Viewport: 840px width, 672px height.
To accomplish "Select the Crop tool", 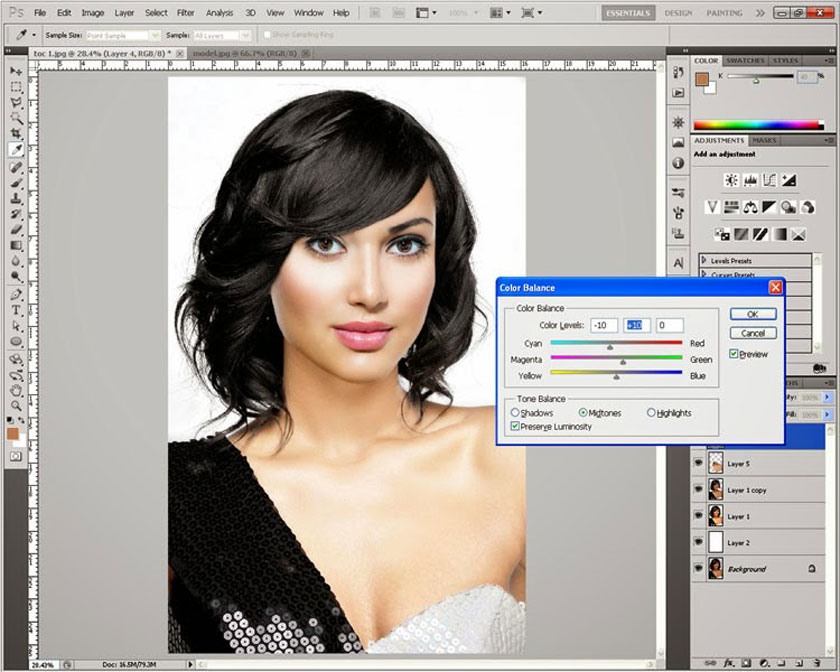I will (x=16, y=133).
